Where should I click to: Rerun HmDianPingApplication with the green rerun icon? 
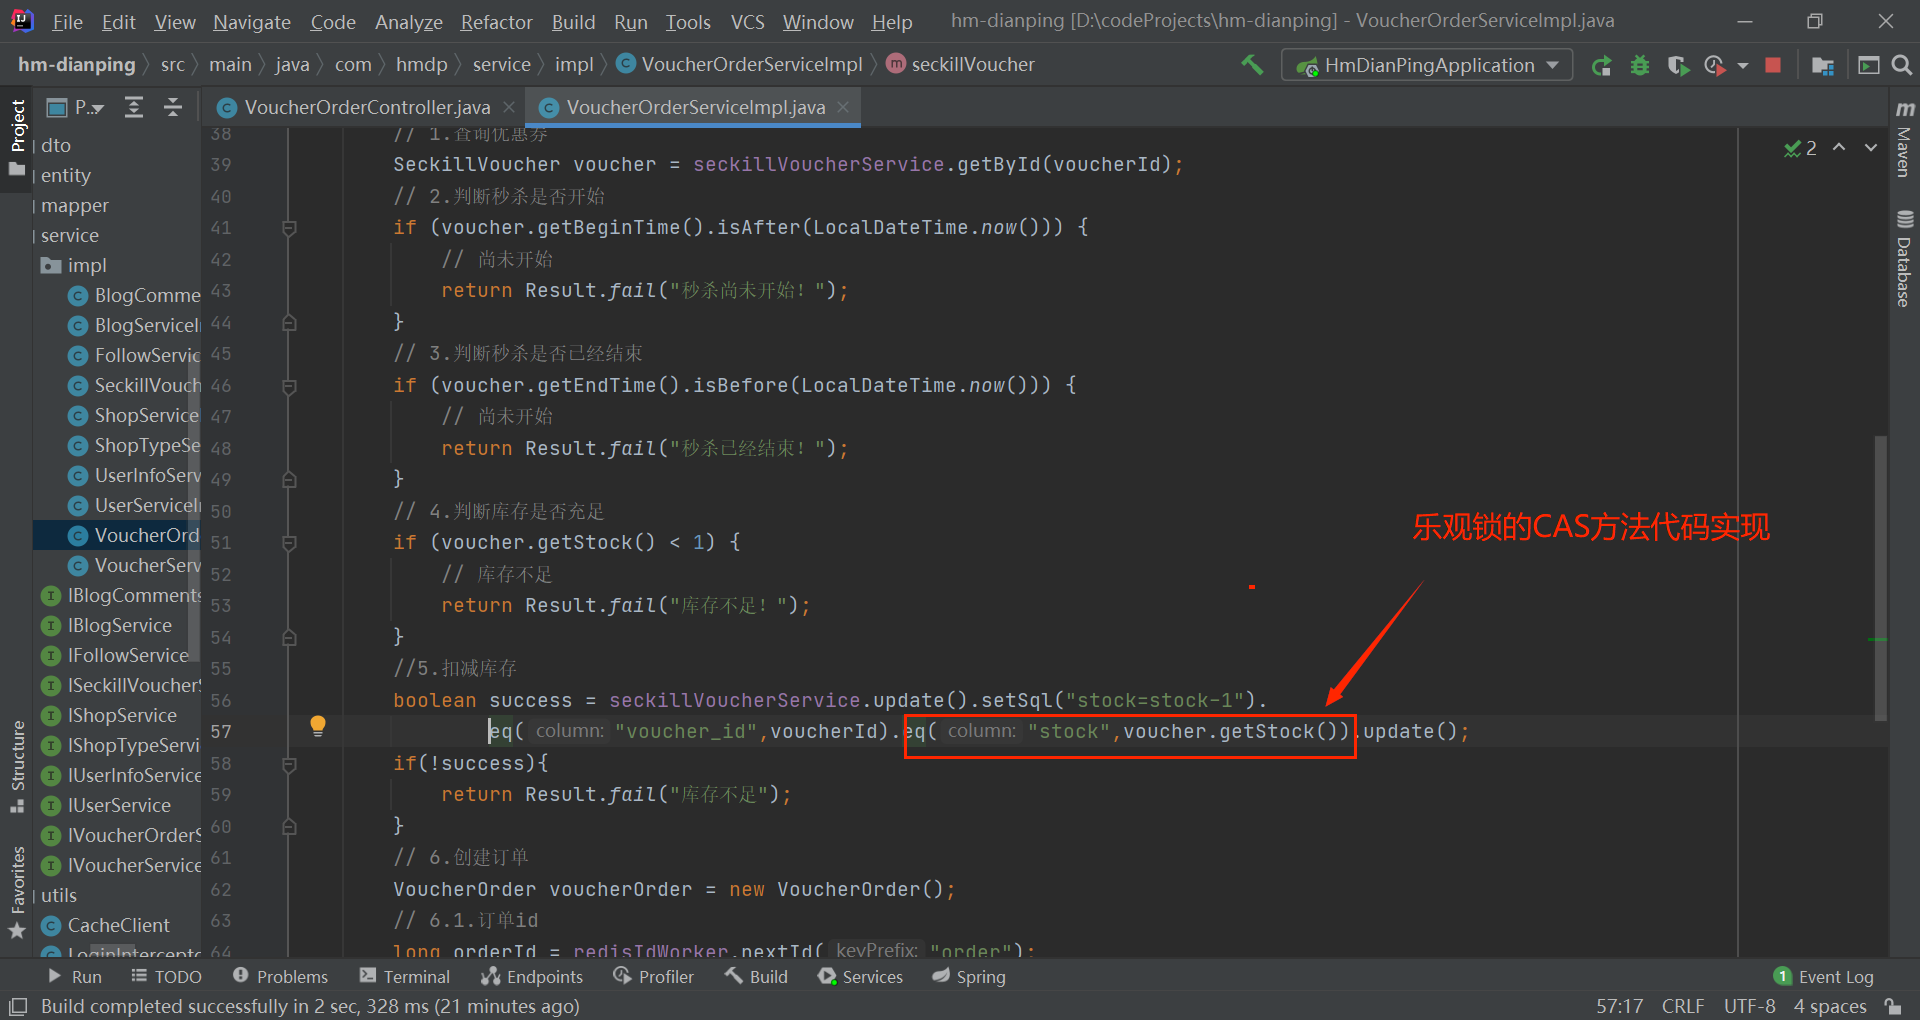(x=1601, y=65)
